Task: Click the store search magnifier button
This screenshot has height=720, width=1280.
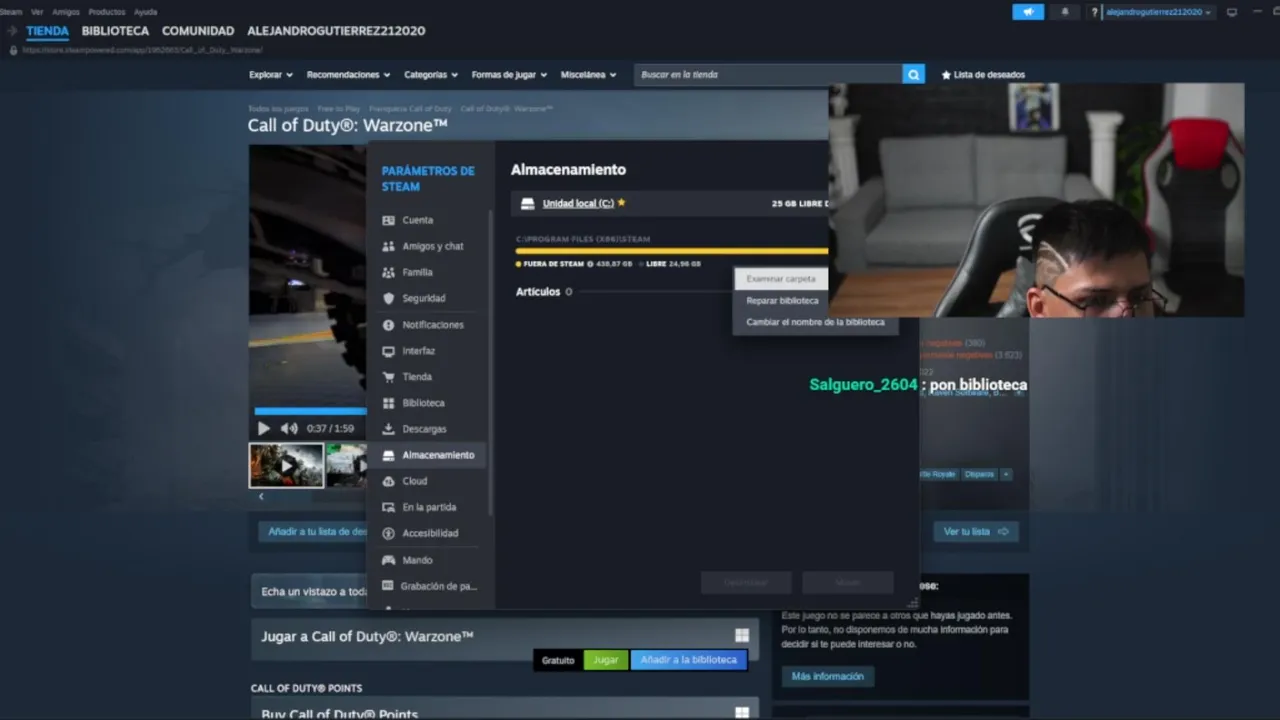Action: click(x=912, y=74)
